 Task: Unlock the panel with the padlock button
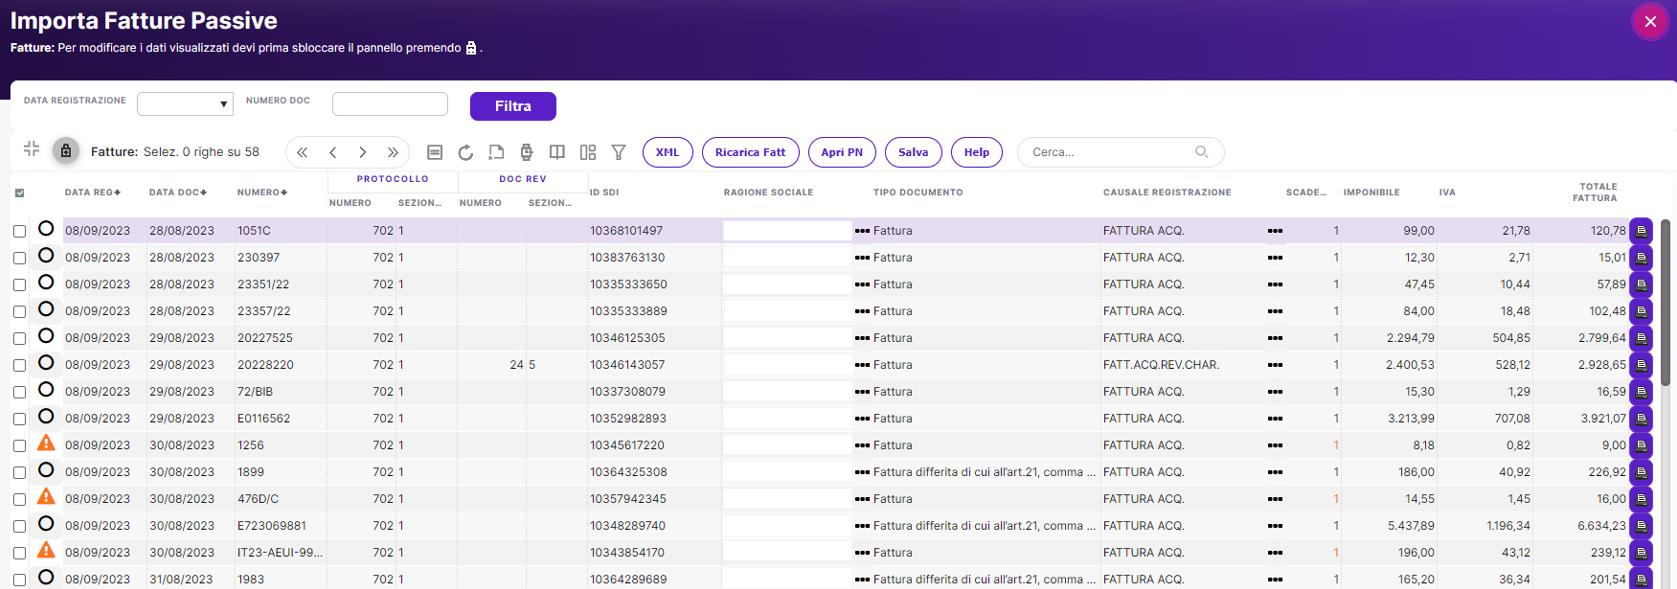point(66,151)
